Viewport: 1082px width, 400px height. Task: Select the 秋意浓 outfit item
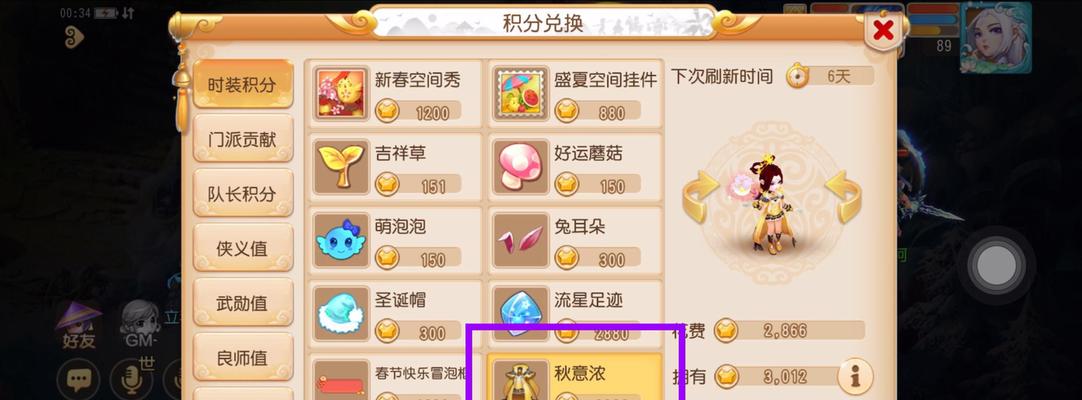coord(575,377)
